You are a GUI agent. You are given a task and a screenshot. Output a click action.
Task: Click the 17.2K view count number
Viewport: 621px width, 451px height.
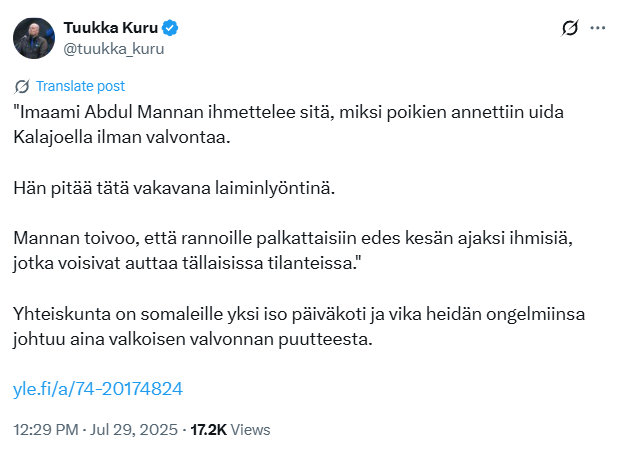point(208,429)
